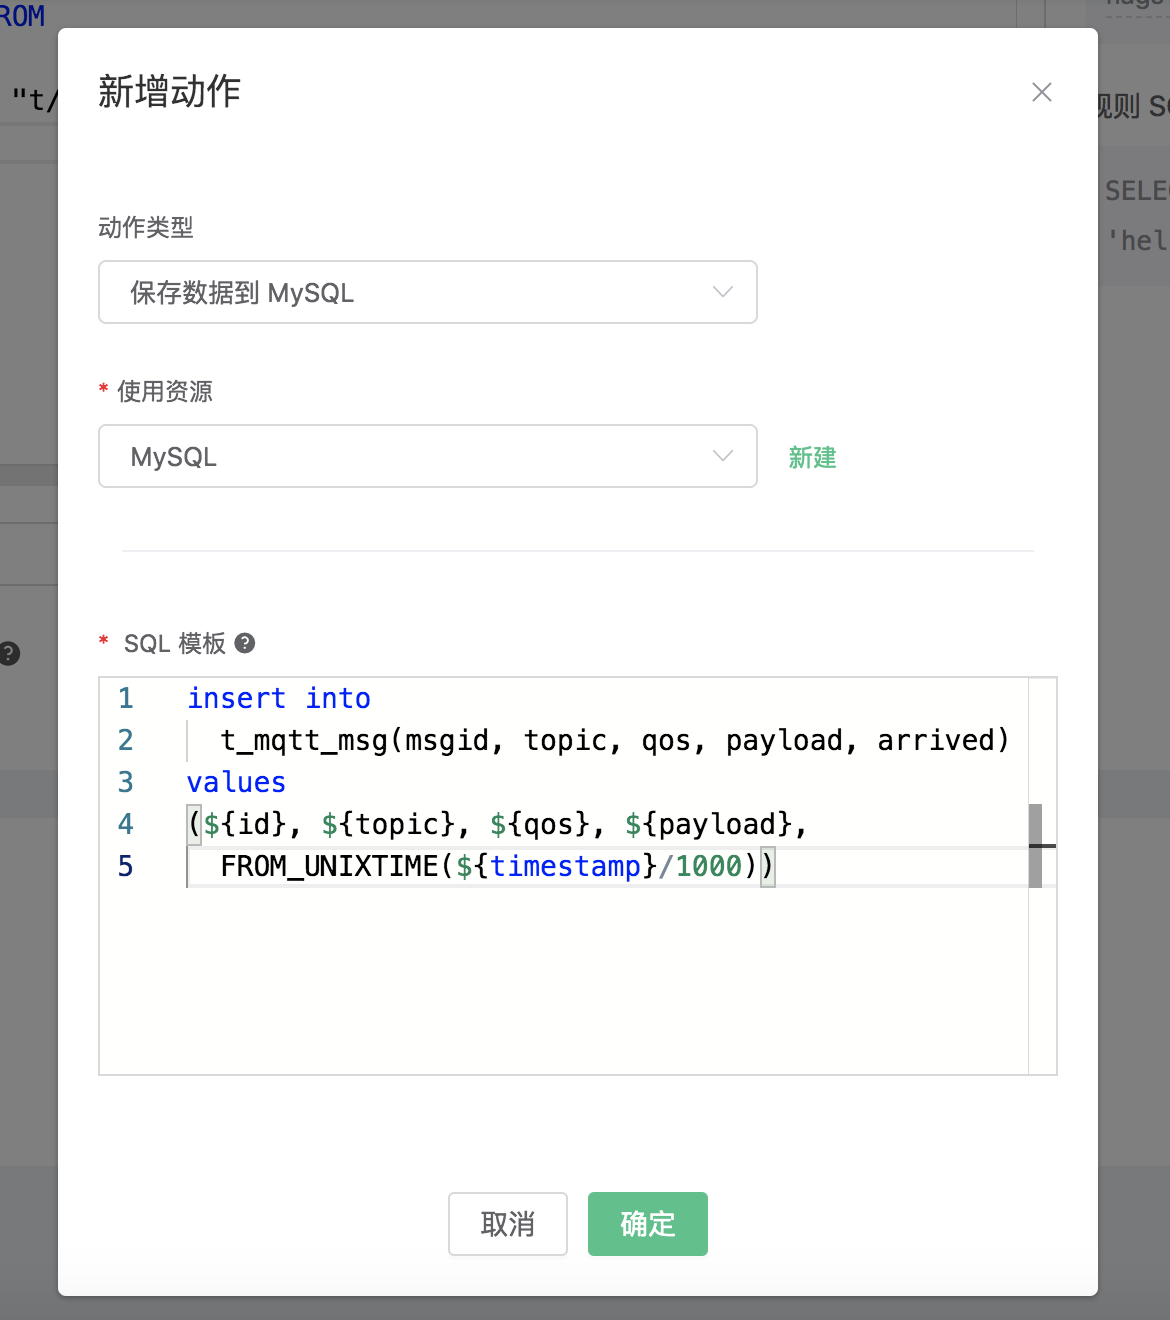Cancel the dialog with the 取消 button
This screenshot has height=1320, width=1170.
[507, 1223]
